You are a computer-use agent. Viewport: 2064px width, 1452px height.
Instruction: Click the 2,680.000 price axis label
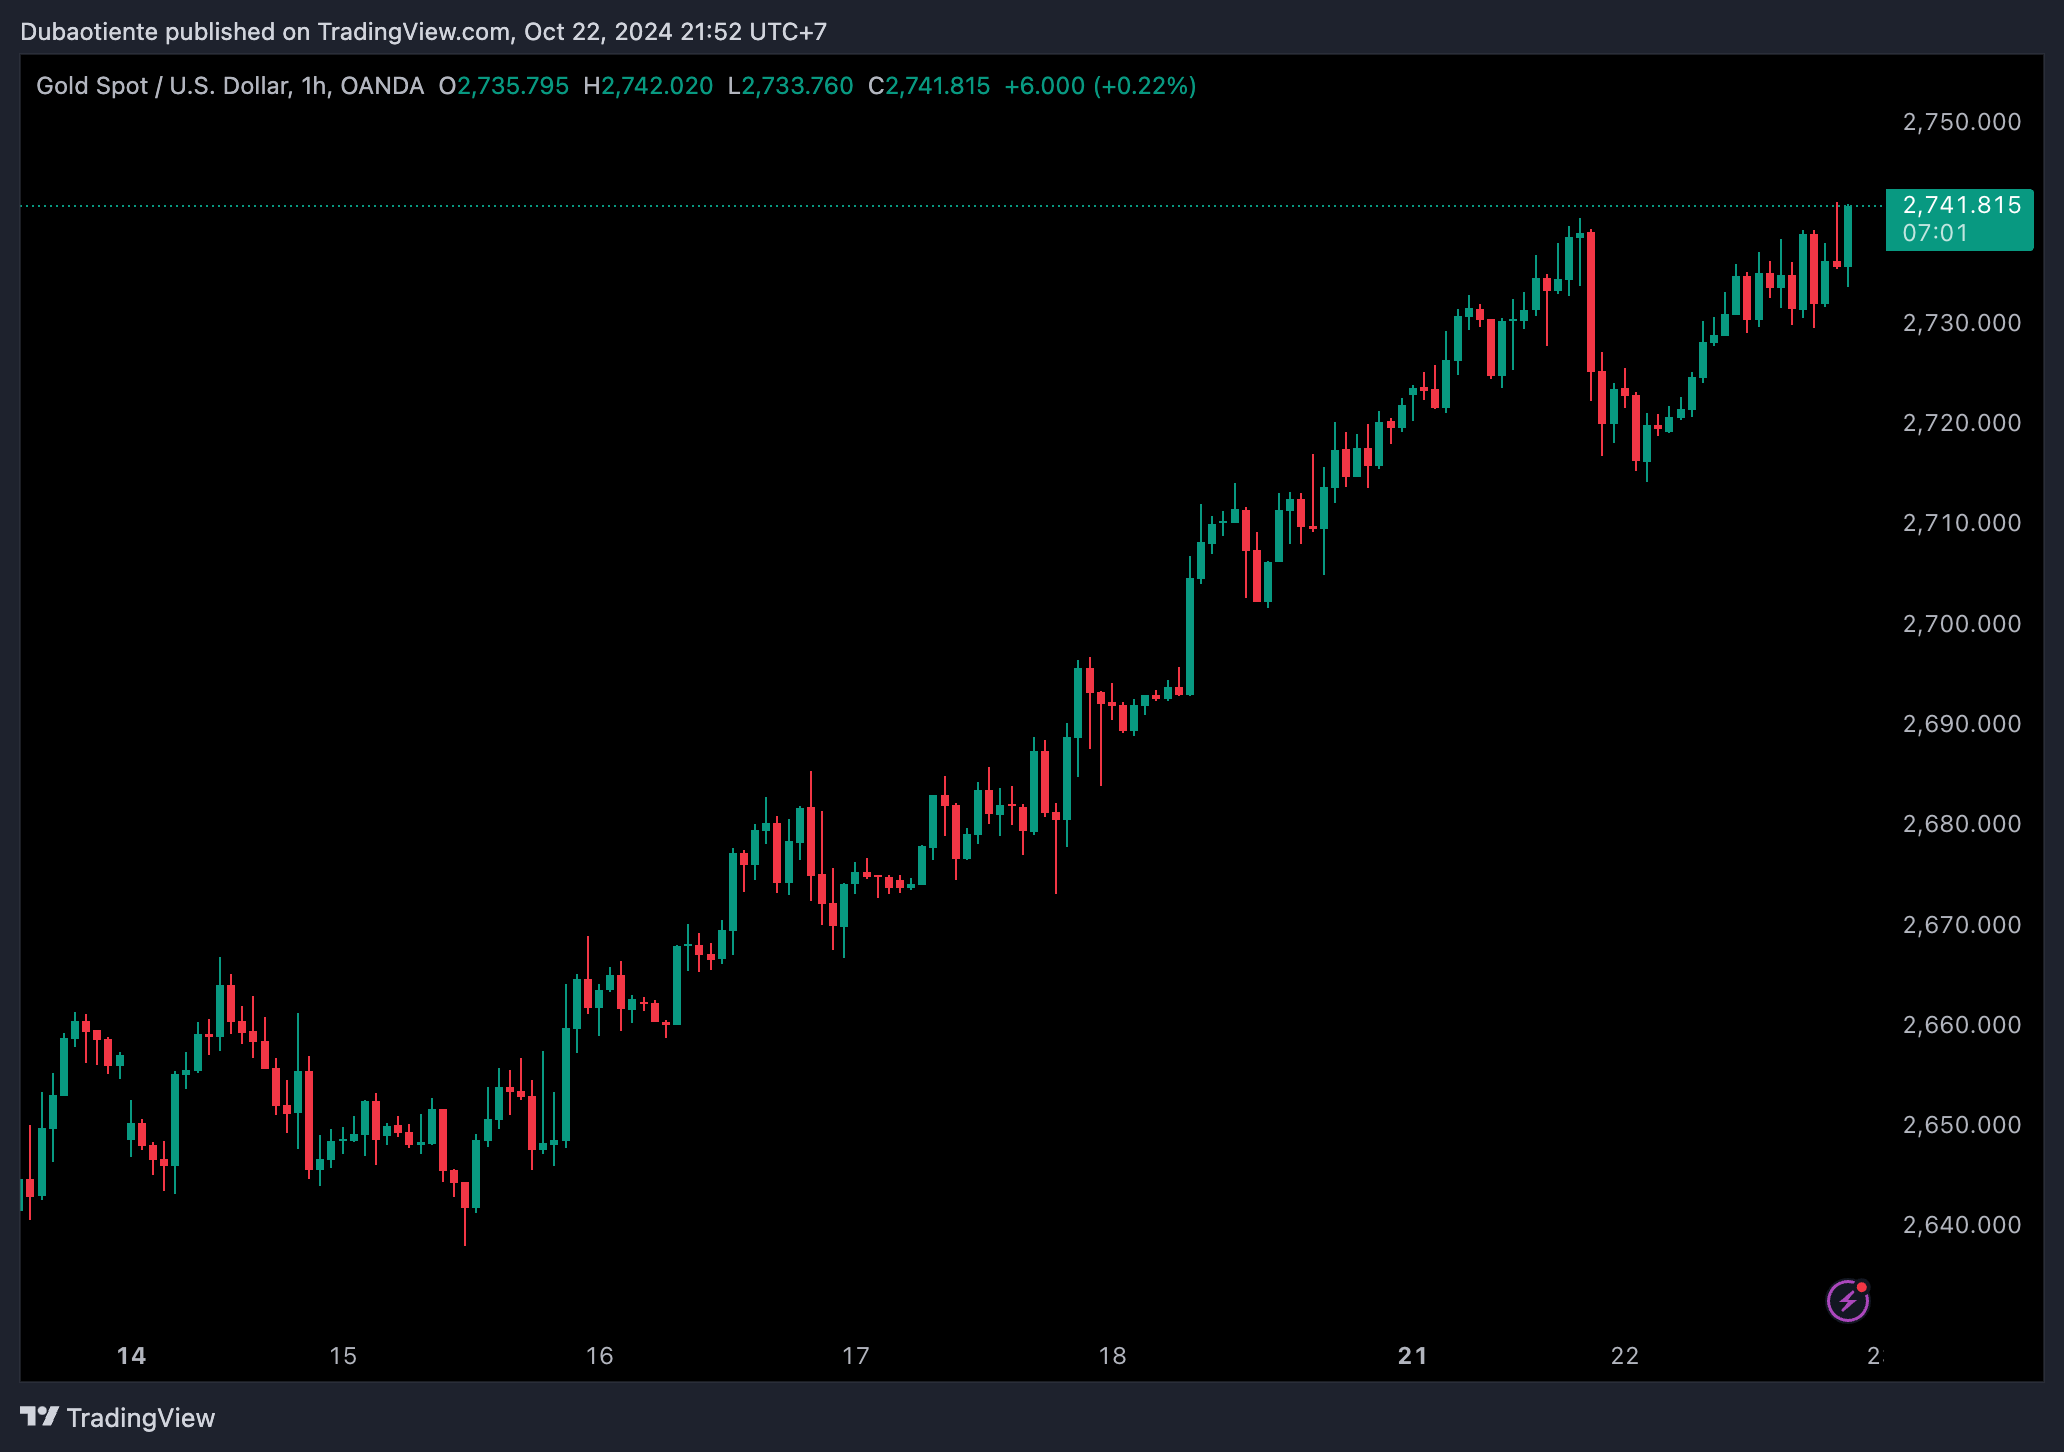point(1961,824)
